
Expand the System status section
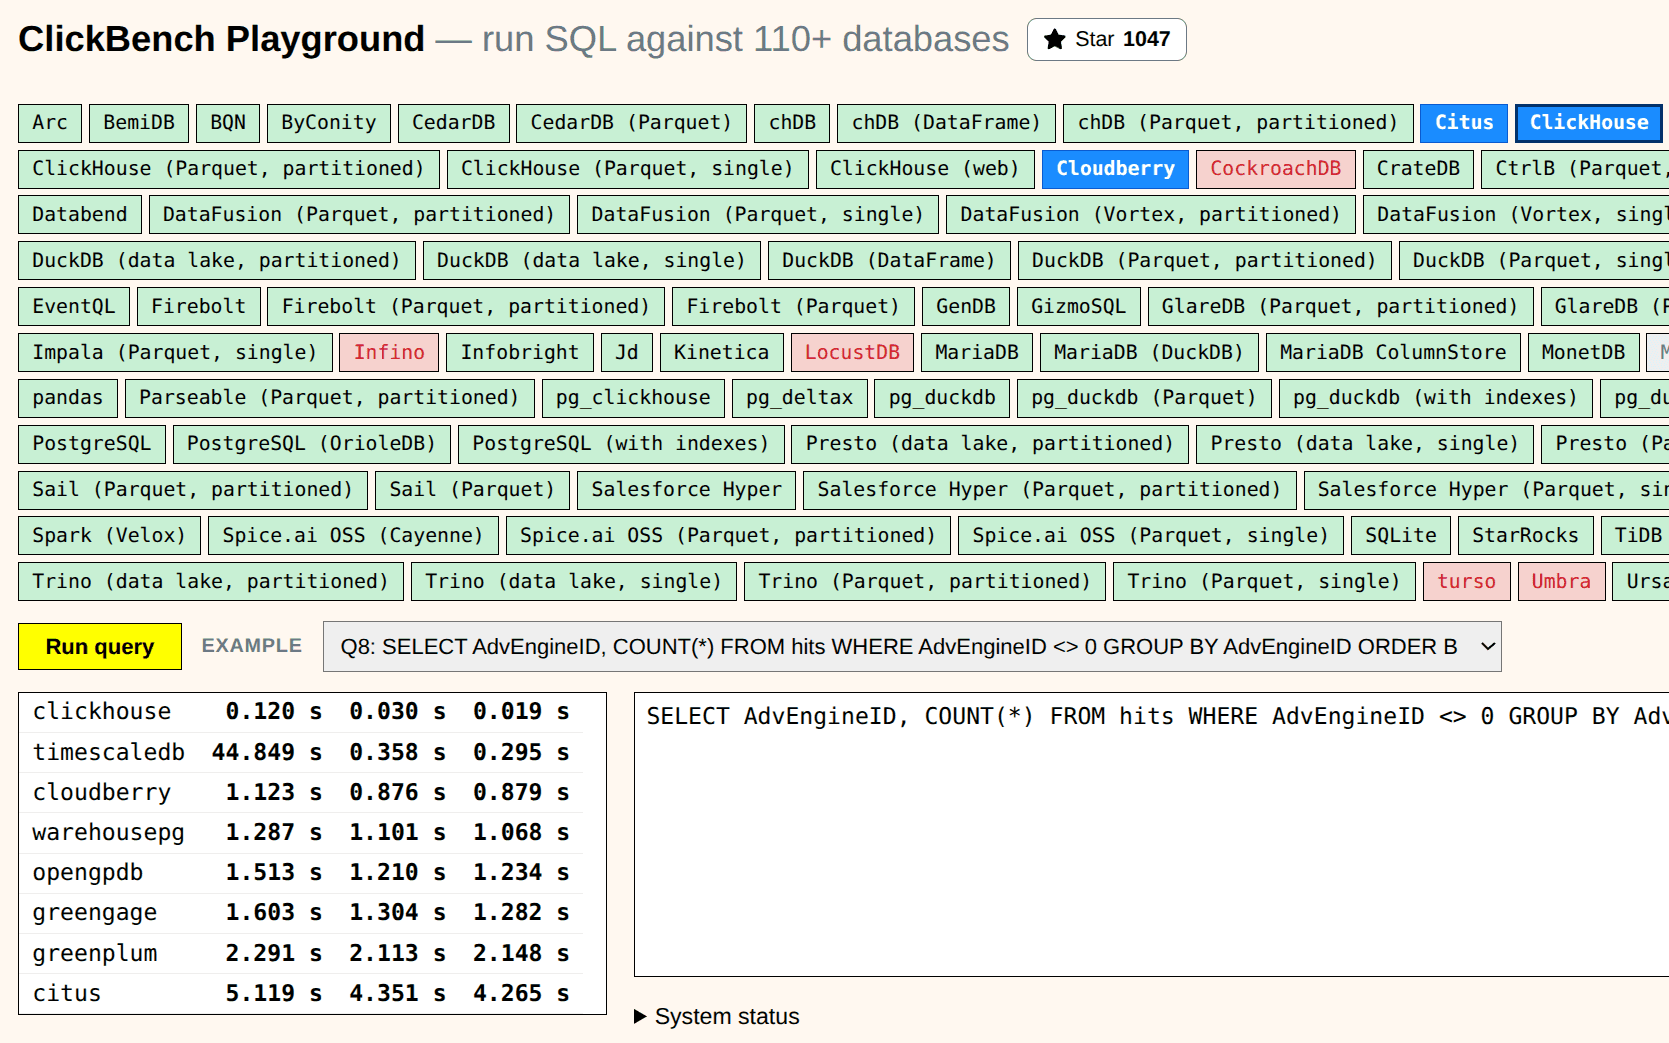click(x=717, y=1016)
